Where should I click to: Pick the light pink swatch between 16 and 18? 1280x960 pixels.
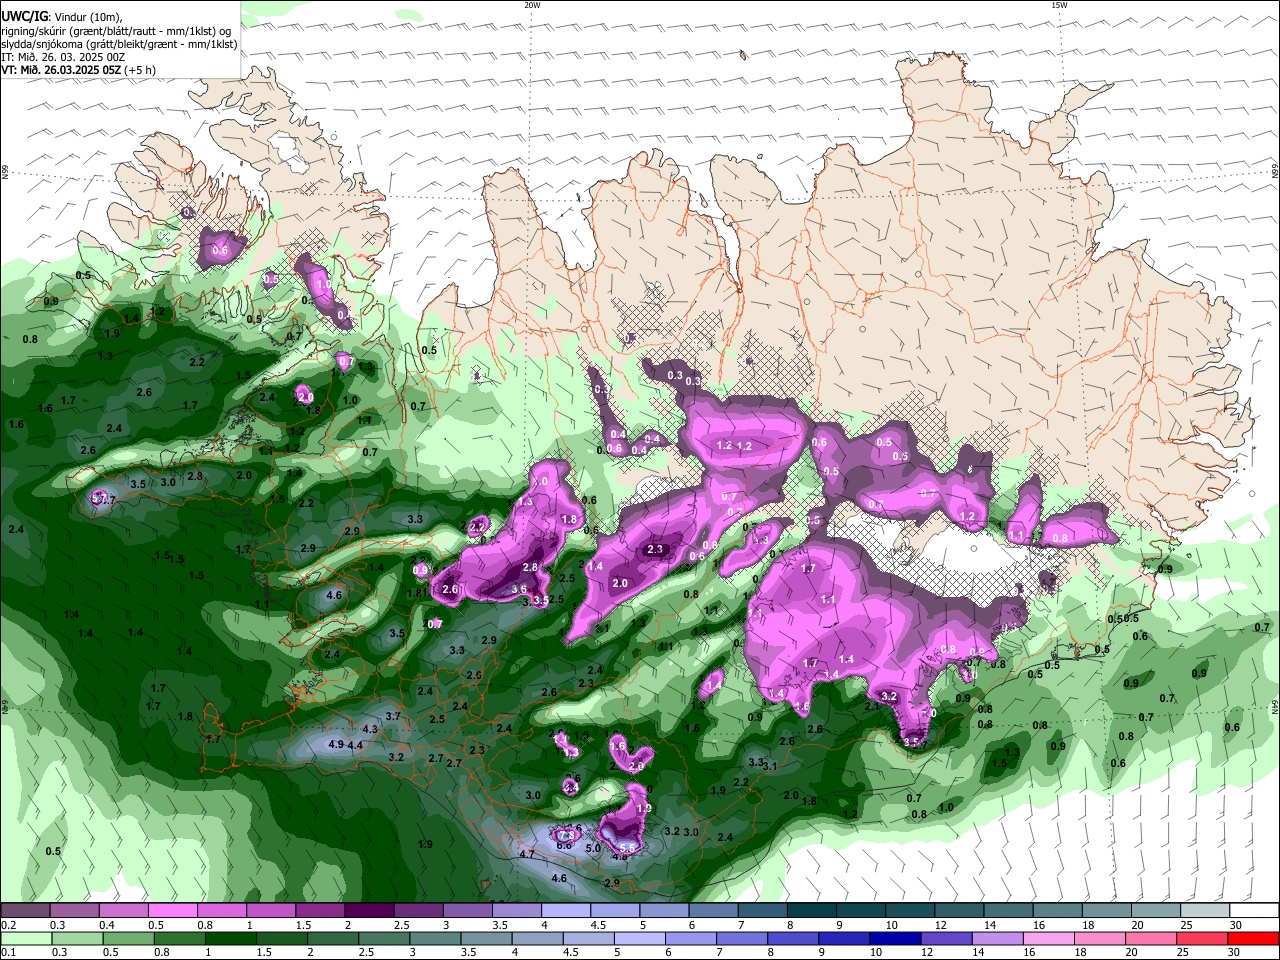click(1048, 939)
